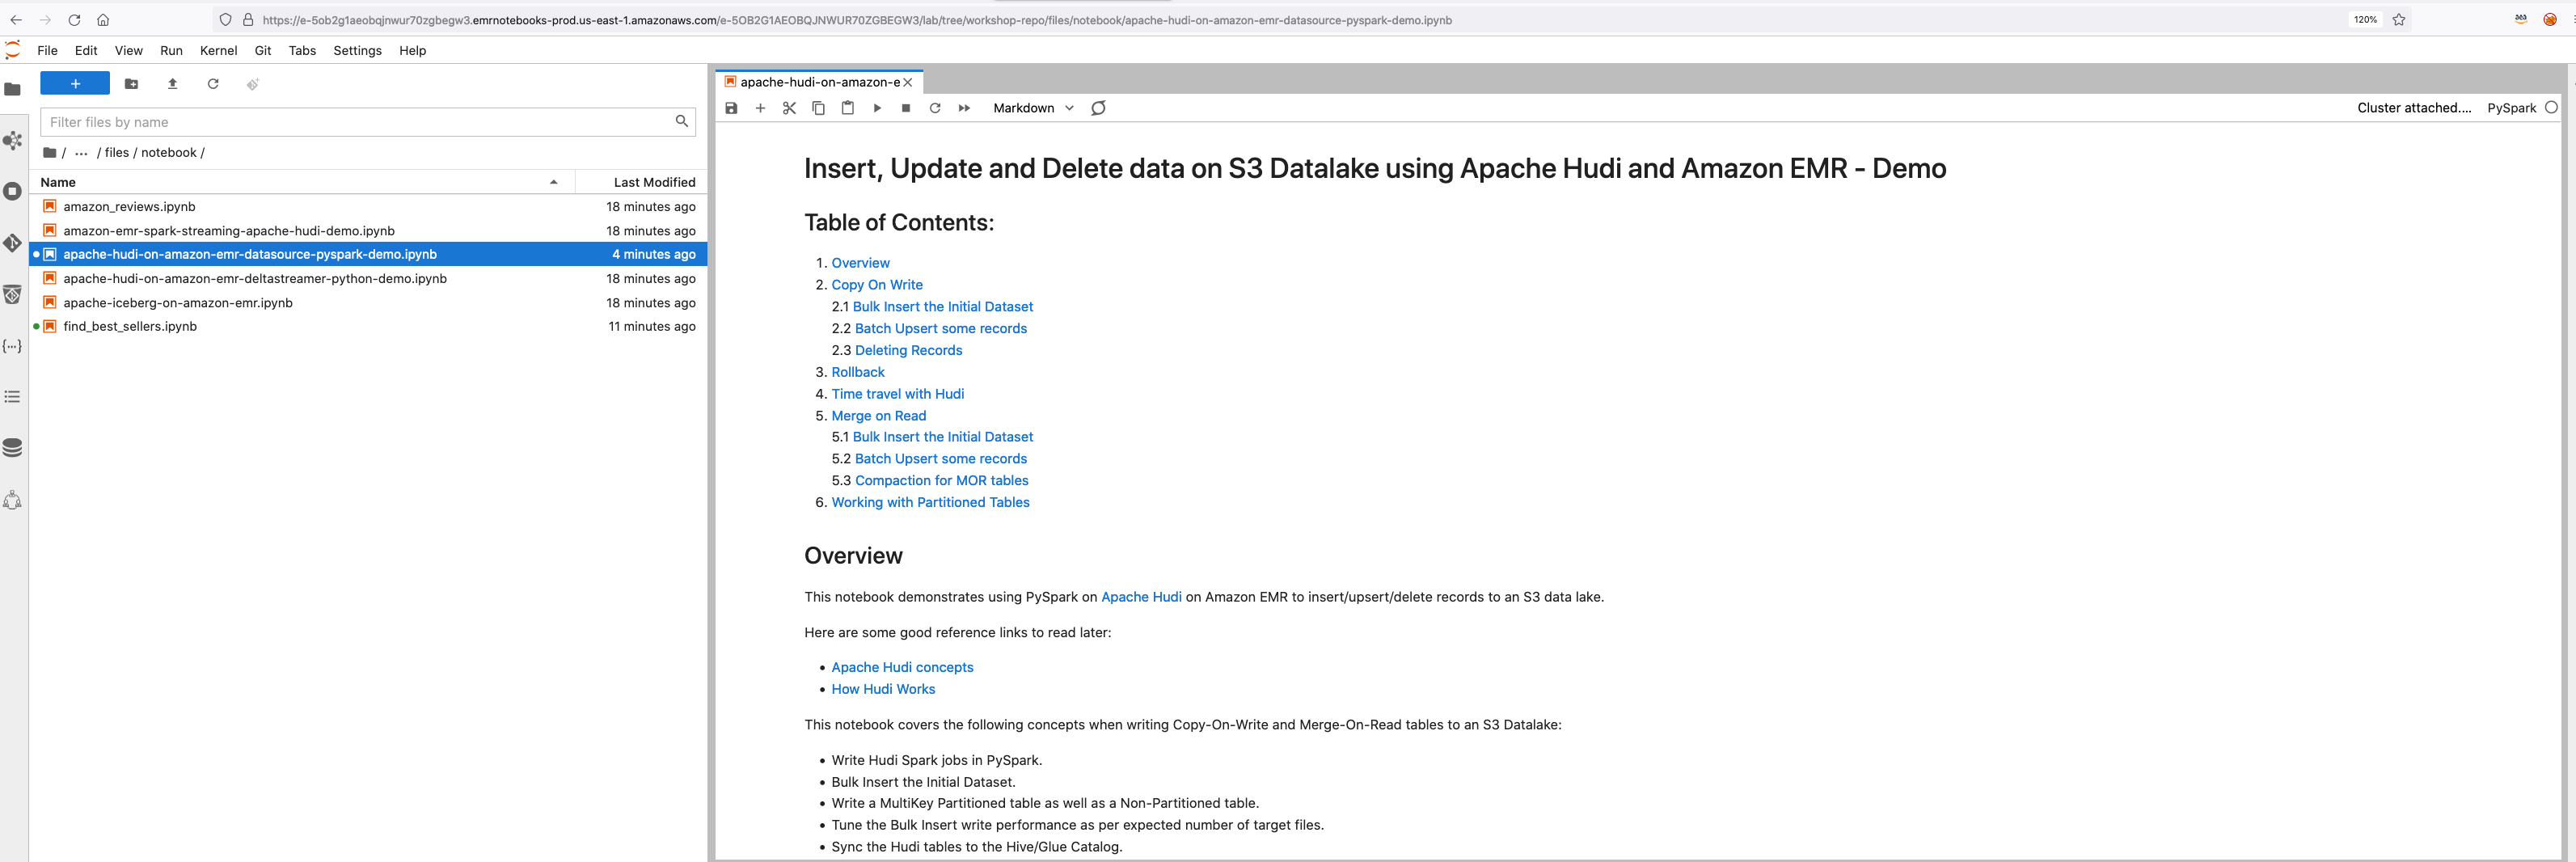Paste cells from the clipboard icon
Image resolution: width=2576 pixels, height=862 pixels.
tap(848, 108)
